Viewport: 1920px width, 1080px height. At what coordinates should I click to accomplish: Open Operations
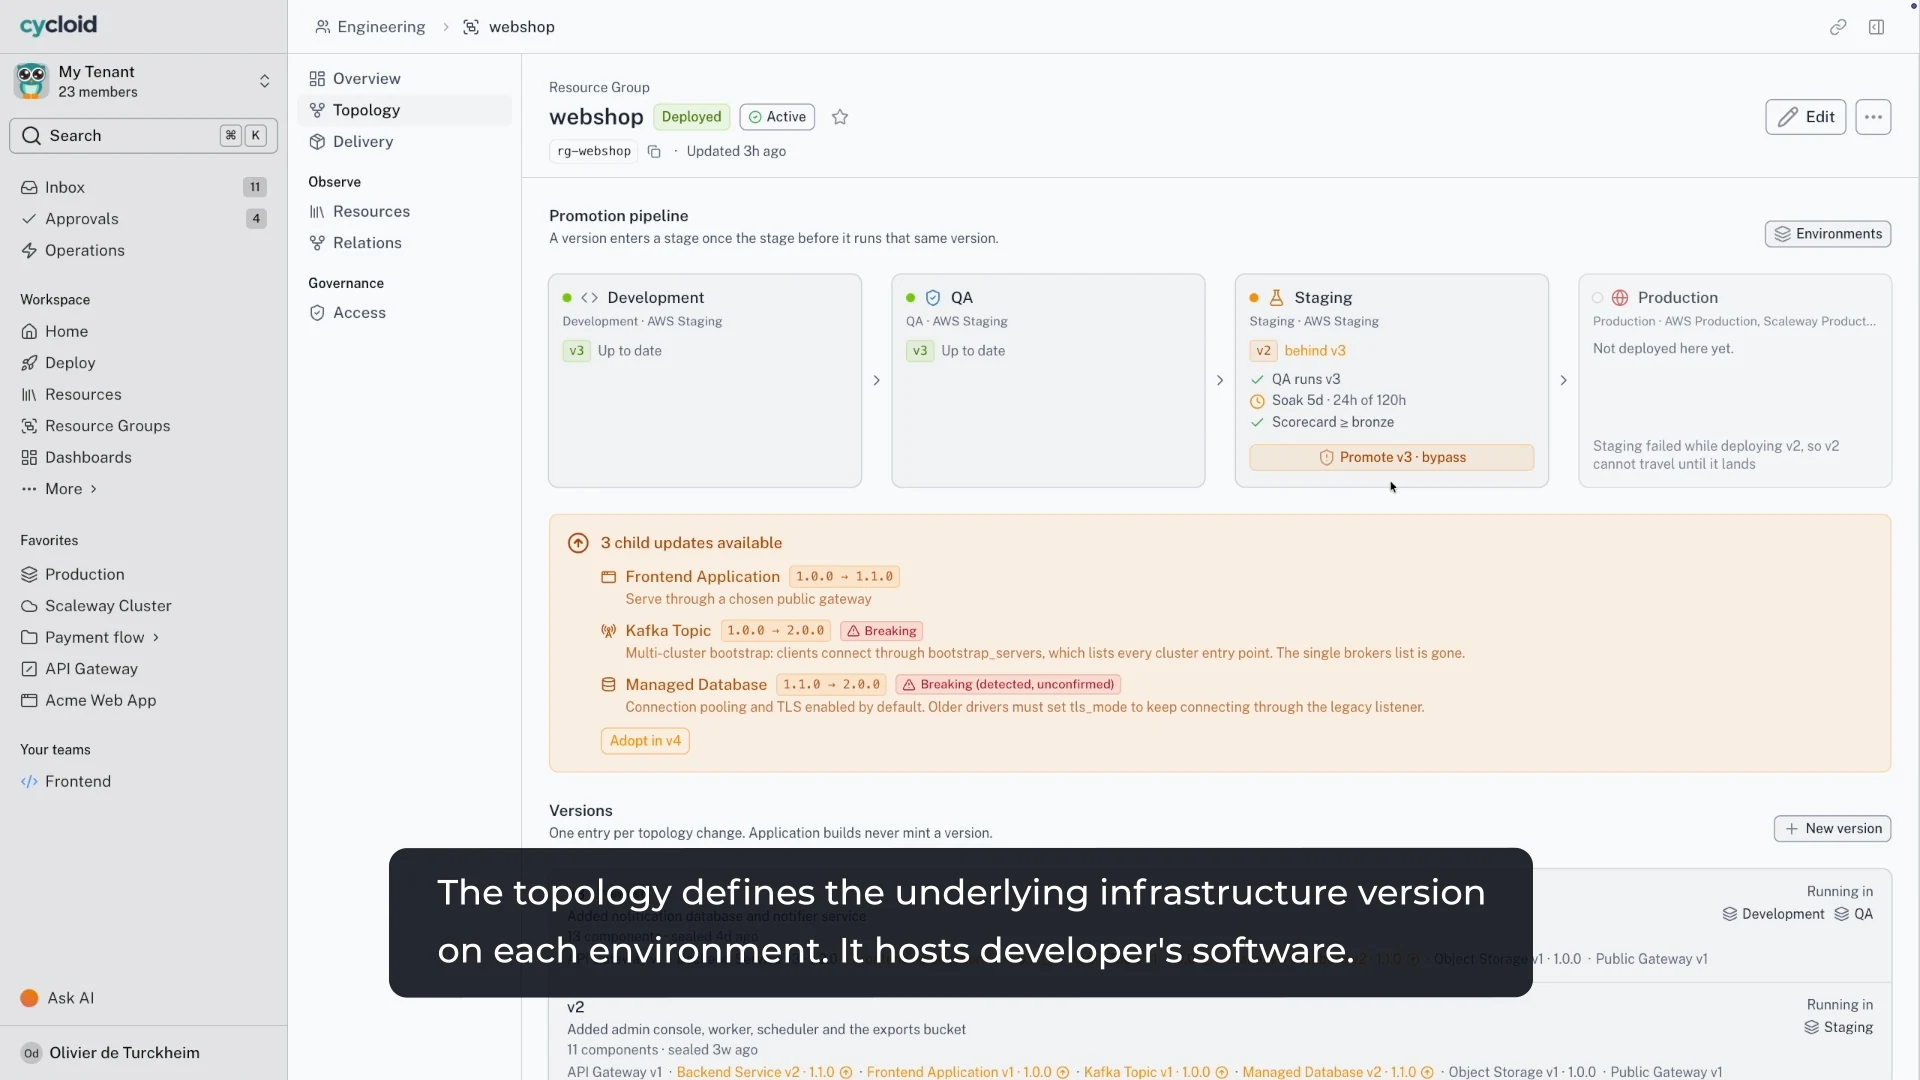(x=144, y=250)
